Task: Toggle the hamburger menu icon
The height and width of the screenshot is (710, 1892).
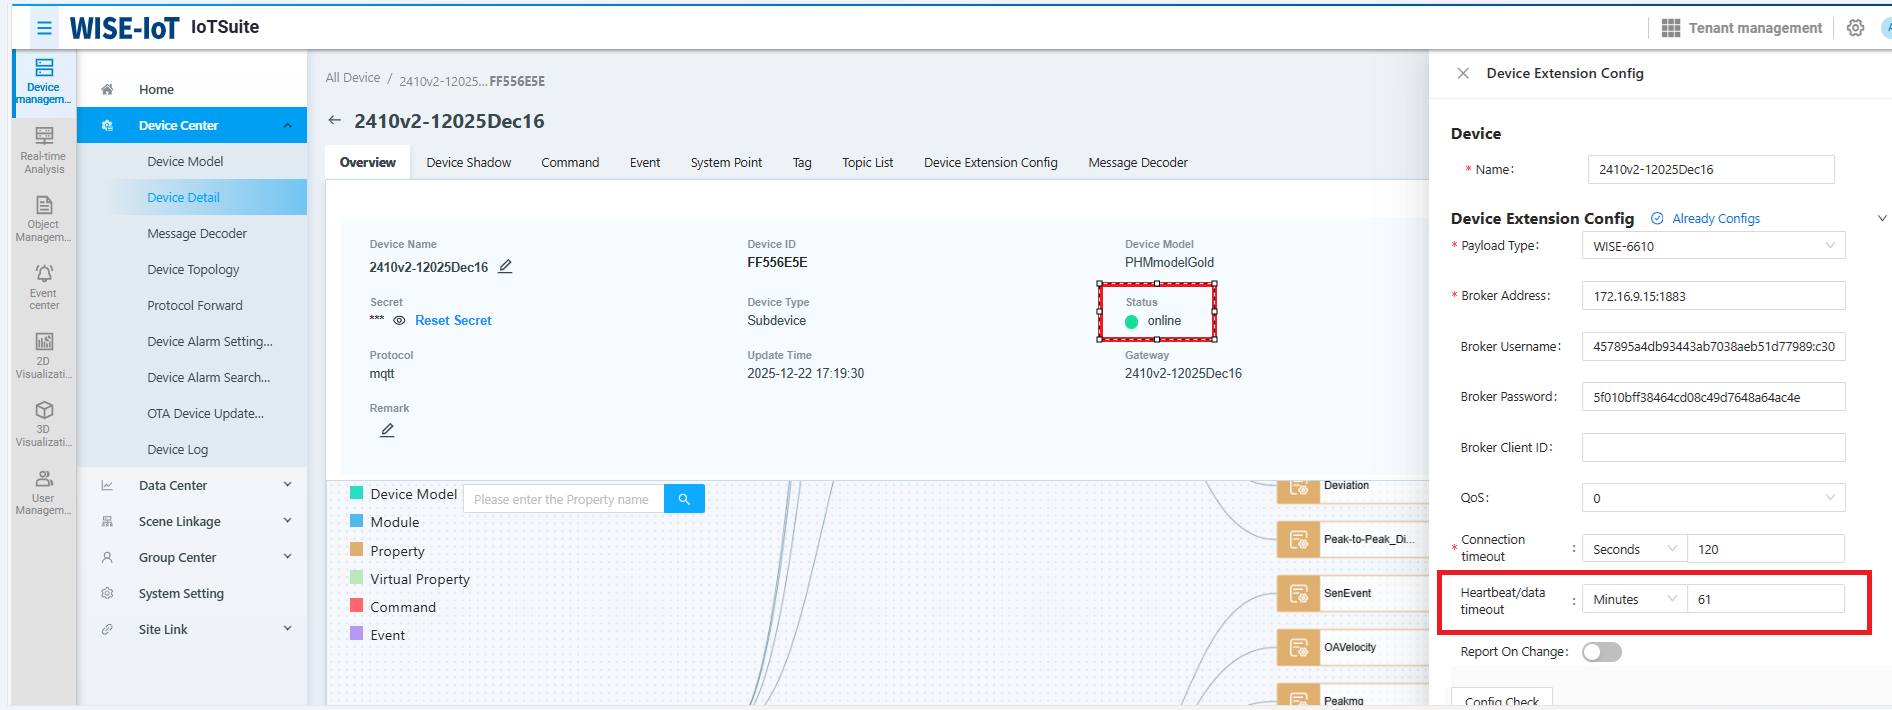Action: point(44,28)
